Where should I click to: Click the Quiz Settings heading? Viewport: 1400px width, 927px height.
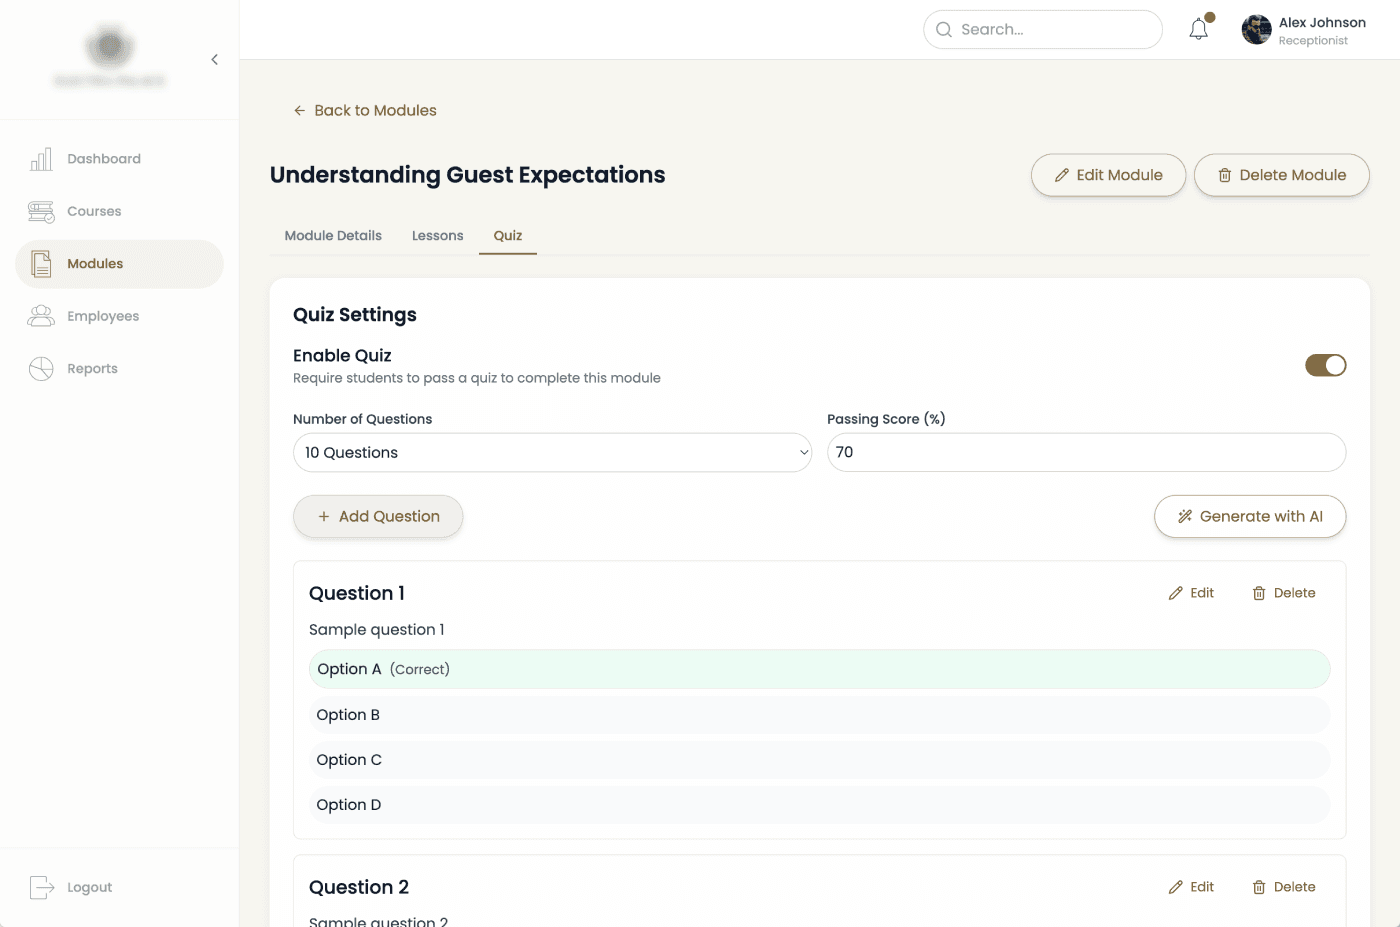point(355,315)
